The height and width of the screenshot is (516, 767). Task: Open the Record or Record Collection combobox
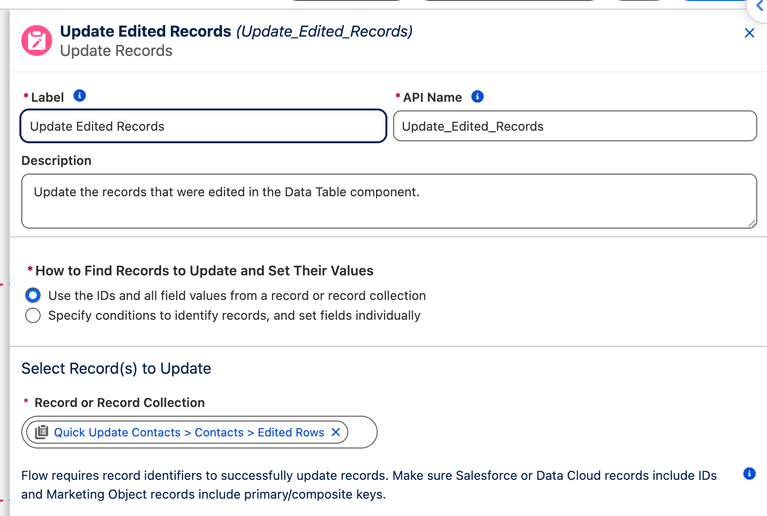click(199, 432)
